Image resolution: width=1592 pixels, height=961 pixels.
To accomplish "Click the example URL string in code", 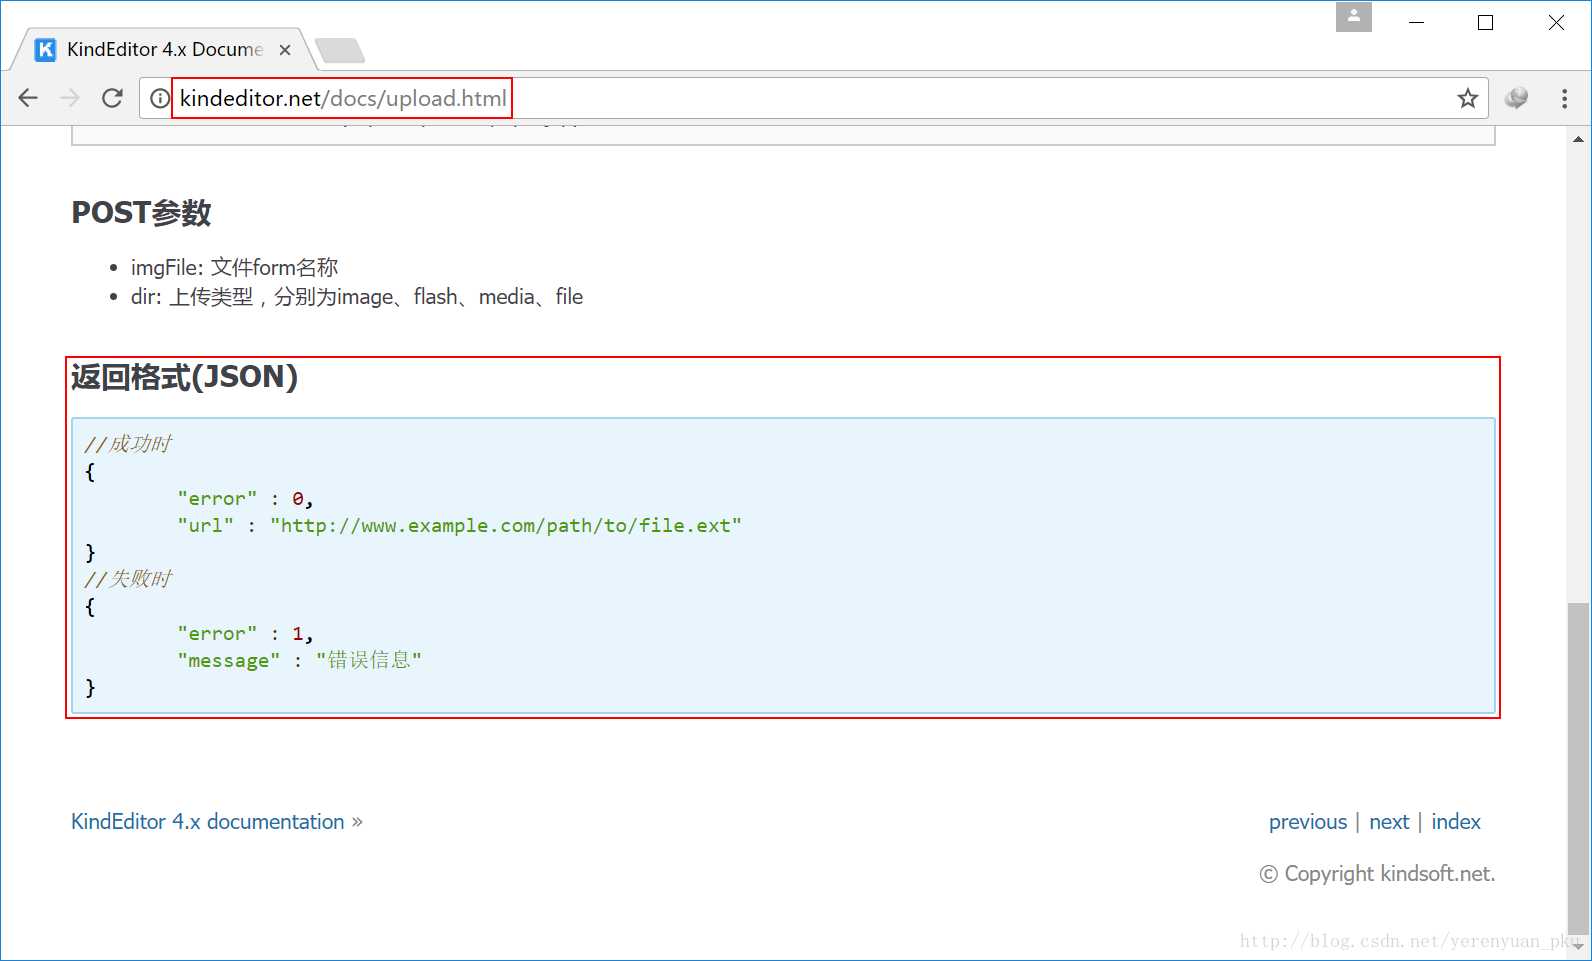I will [x=506, y=526].
